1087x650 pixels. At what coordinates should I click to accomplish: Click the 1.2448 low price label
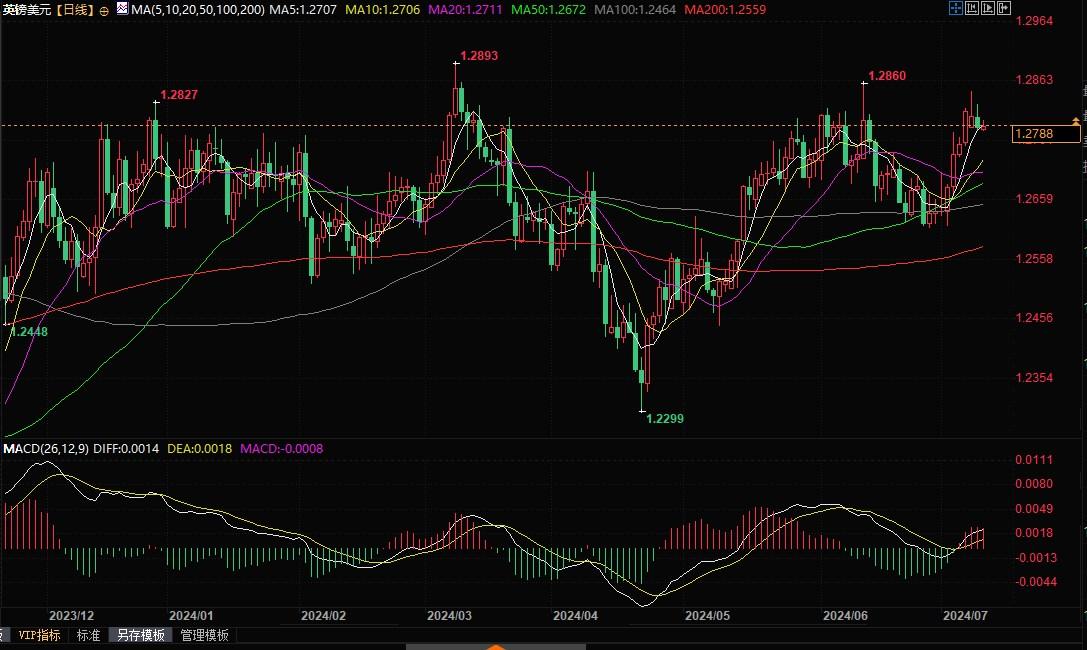coord(29,332)
